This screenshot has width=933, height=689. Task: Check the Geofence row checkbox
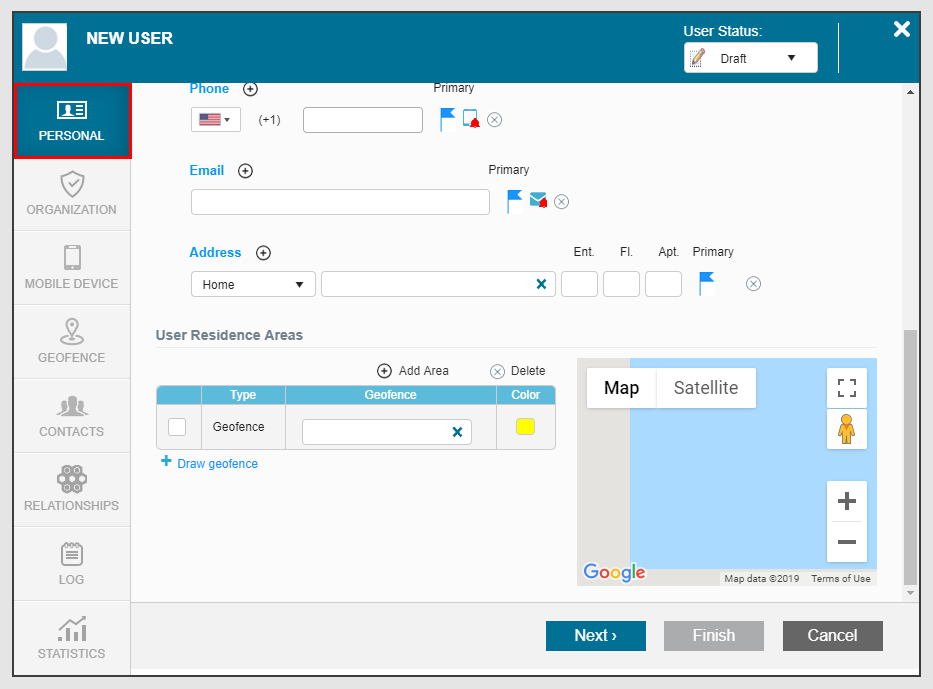pyautogui.click(x=177, y=427)
